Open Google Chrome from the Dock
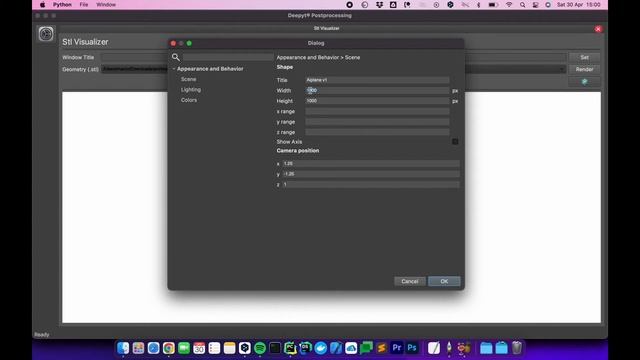640x360 pixels. (x=169, y=348)
